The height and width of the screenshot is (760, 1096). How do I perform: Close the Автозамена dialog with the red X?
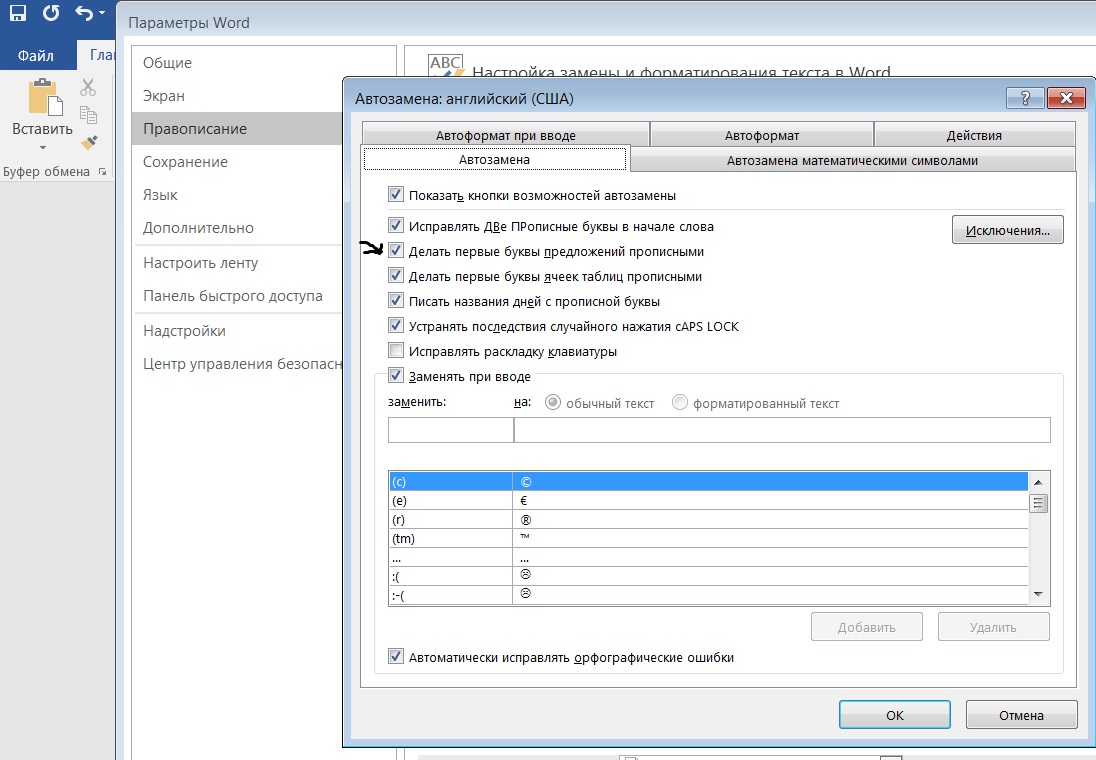click(x=1066, y=98)
